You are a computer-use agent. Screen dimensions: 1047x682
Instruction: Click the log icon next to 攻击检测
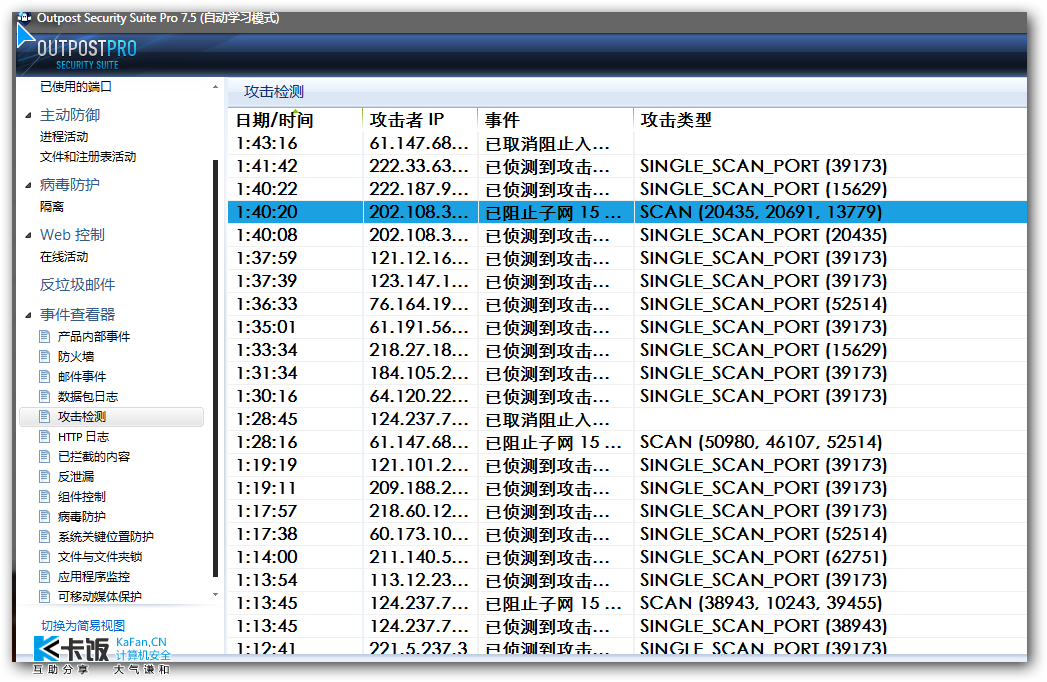click(x=45, y=416)
